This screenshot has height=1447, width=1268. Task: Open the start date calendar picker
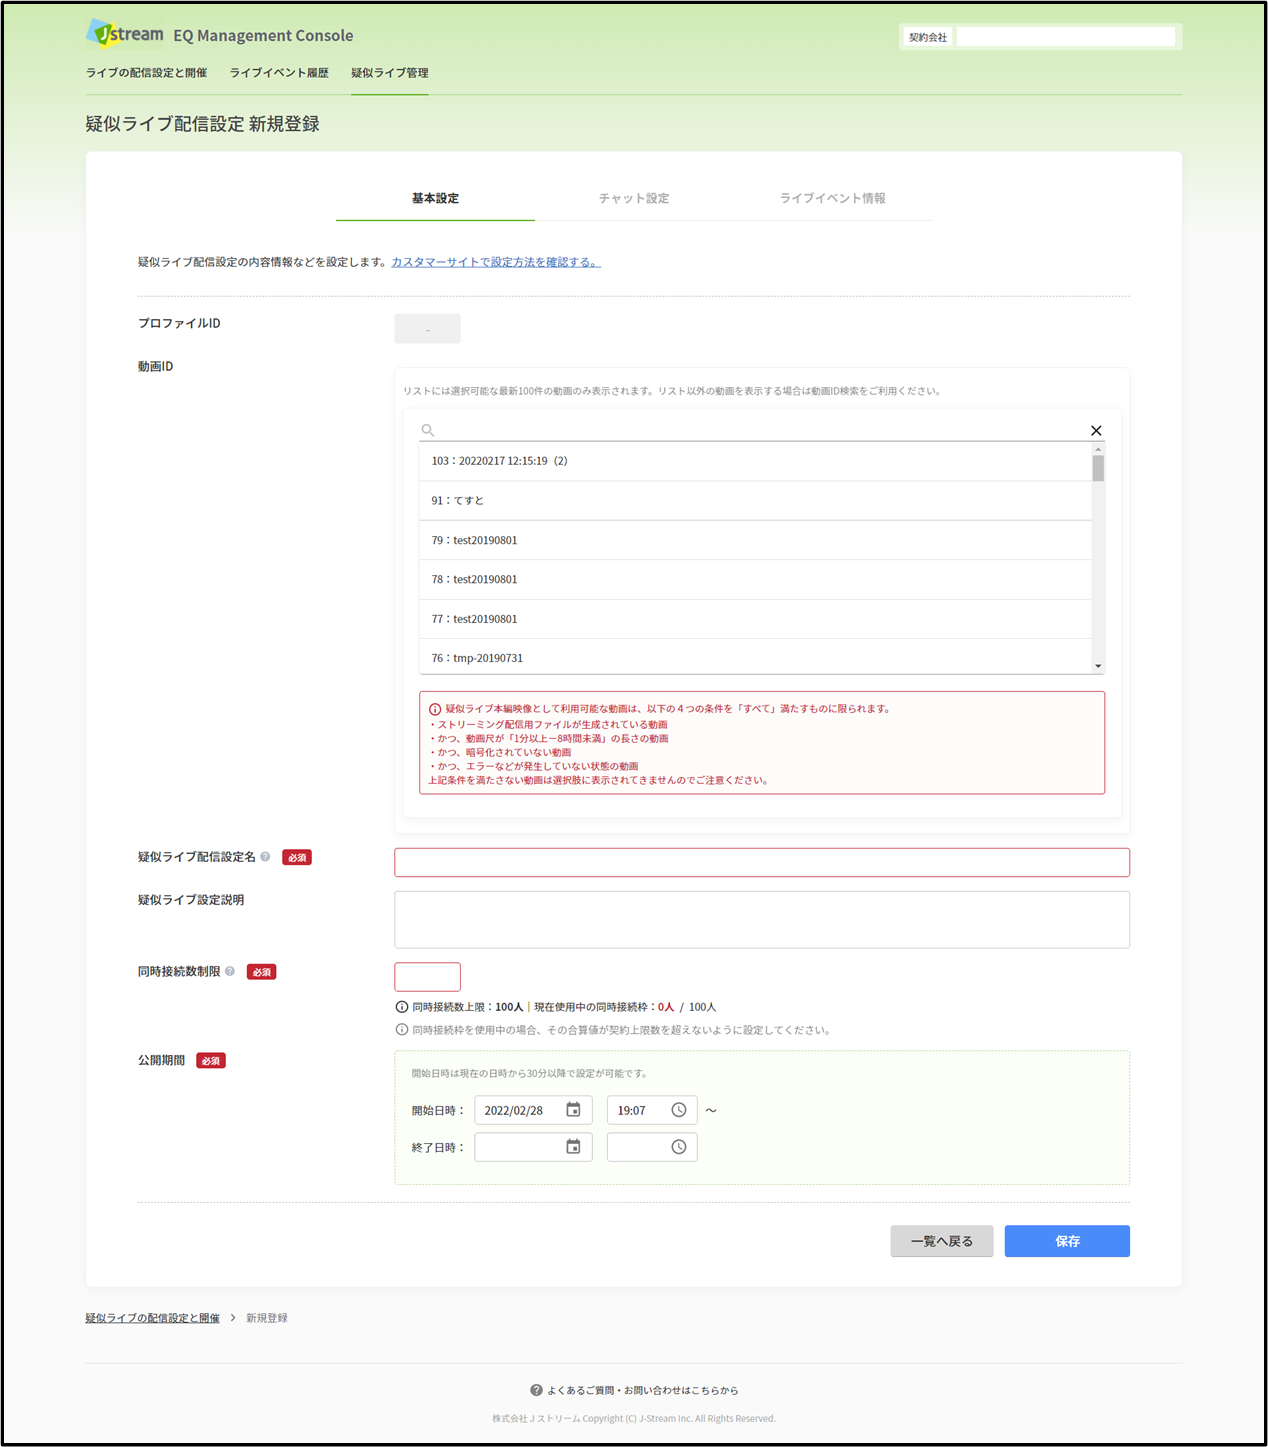click(x=573, y=1110)
